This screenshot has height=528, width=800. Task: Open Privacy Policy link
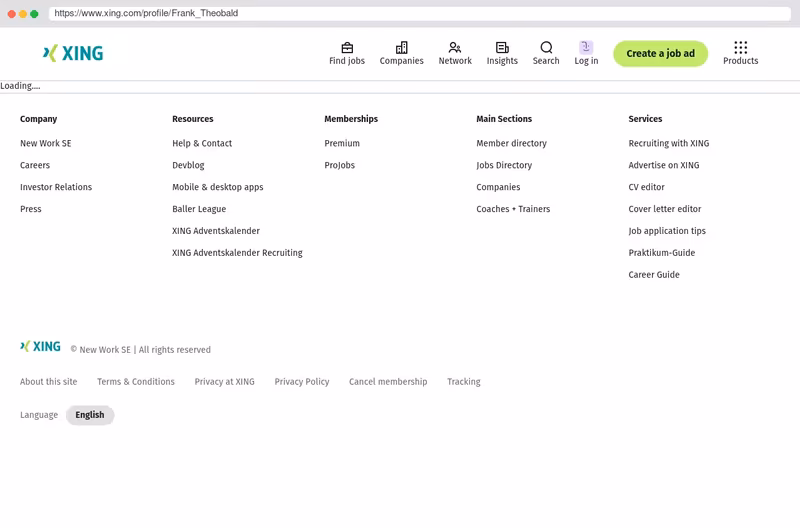point(302,382)
